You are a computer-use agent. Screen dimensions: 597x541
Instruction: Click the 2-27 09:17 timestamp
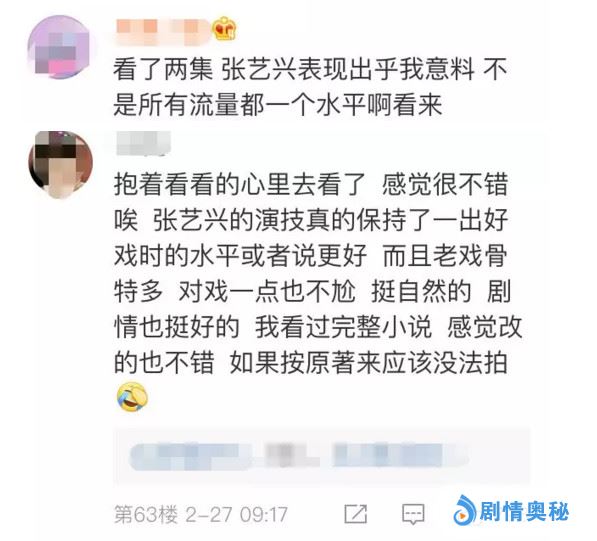236,514
